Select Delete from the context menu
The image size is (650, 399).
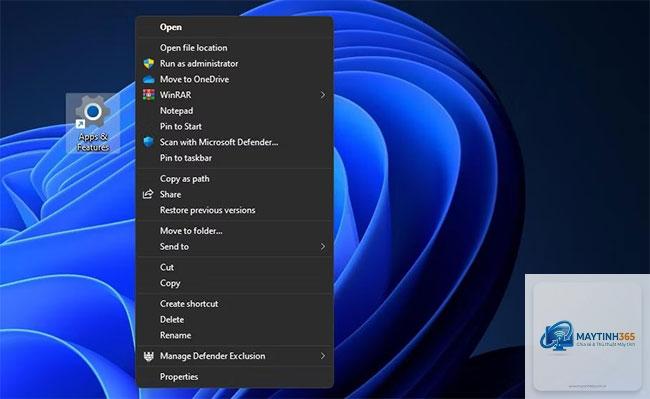[235, 320]
